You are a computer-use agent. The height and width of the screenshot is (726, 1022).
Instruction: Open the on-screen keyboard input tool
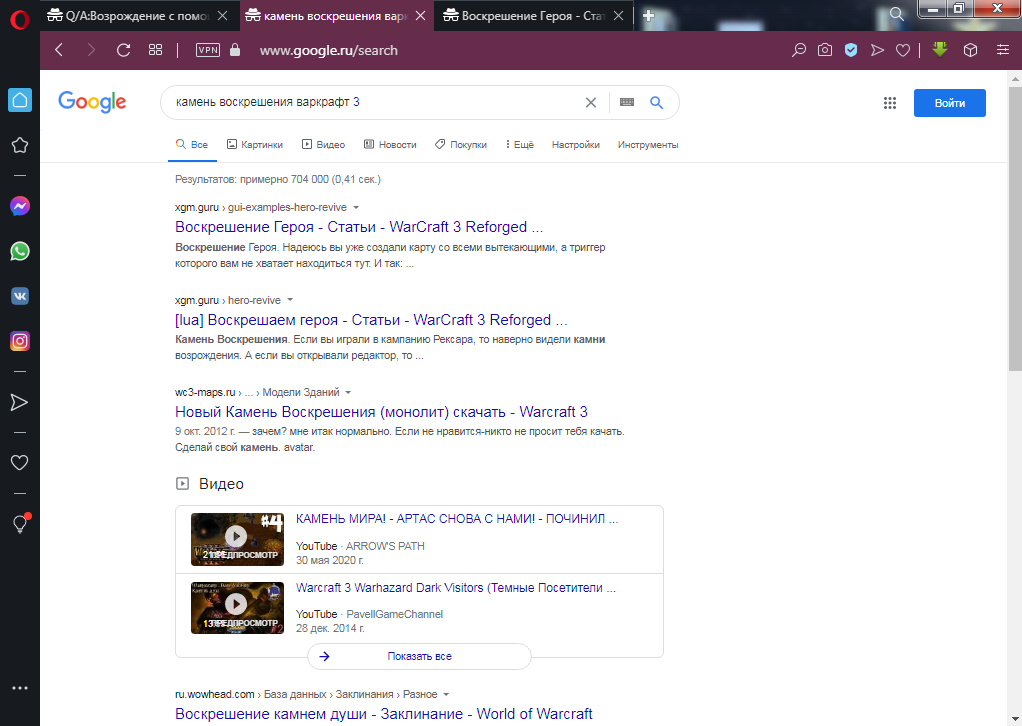click(627, 102)
